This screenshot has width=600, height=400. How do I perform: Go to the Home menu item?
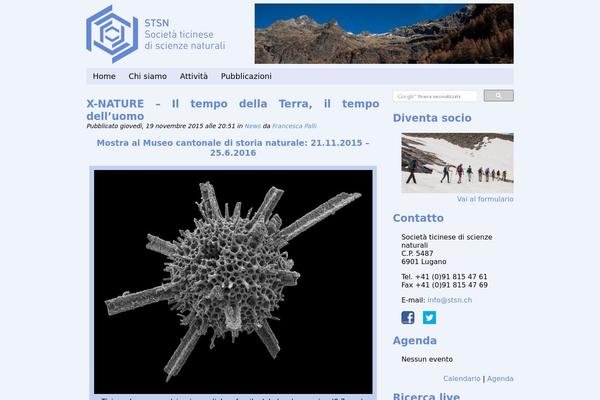pyautogui.click(x=104, y=76)
